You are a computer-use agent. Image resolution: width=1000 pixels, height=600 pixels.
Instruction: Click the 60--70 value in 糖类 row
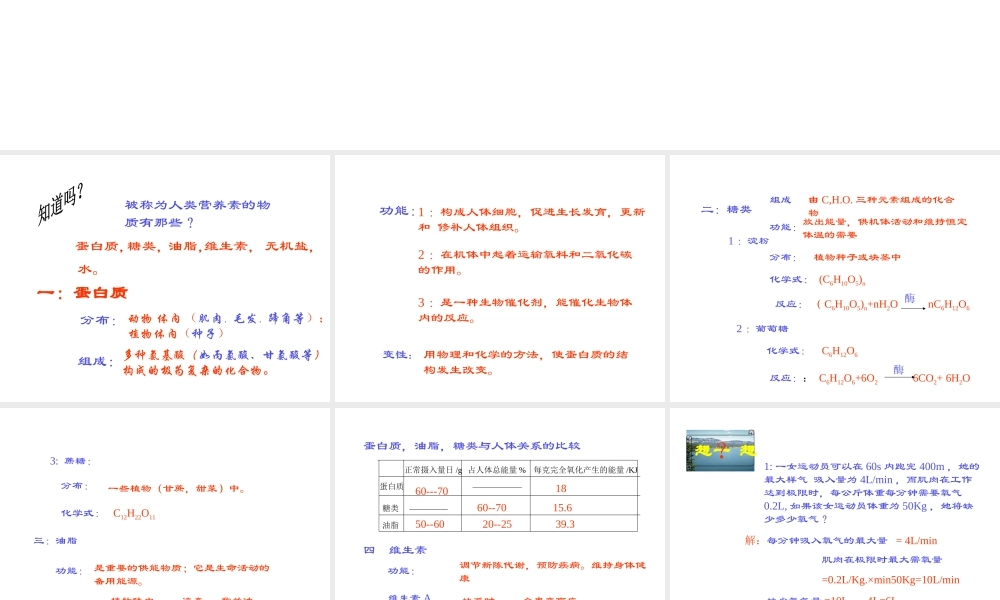(x=491, y=508)
